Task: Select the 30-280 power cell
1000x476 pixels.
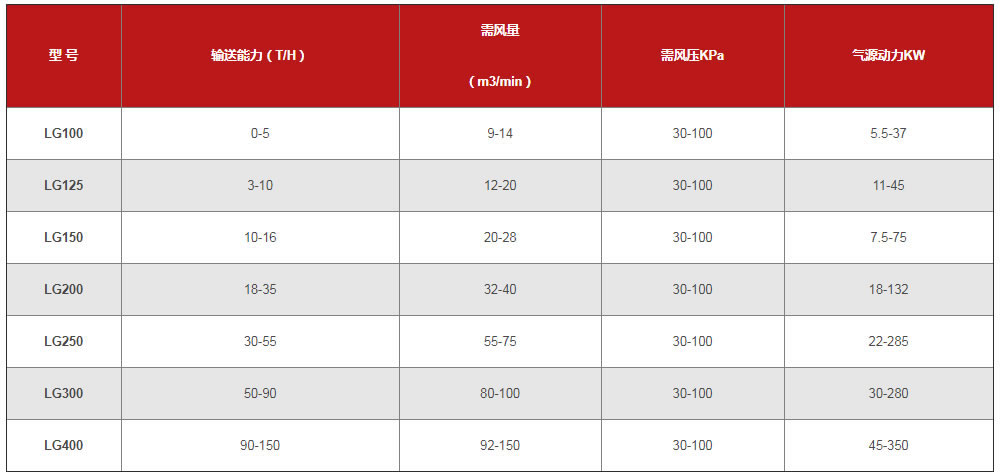Action: click(x=887, y=393)
